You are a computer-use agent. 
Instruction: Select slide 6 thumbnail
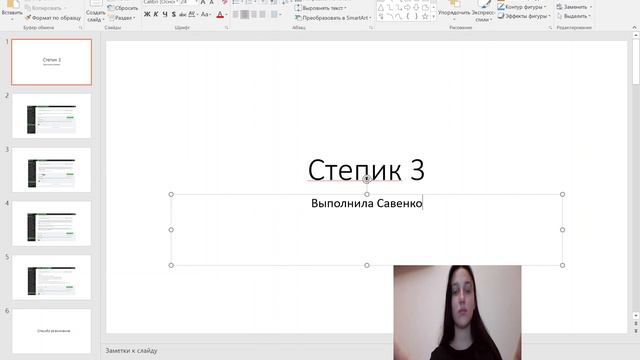pyautogui.click(x=51, y=331)
